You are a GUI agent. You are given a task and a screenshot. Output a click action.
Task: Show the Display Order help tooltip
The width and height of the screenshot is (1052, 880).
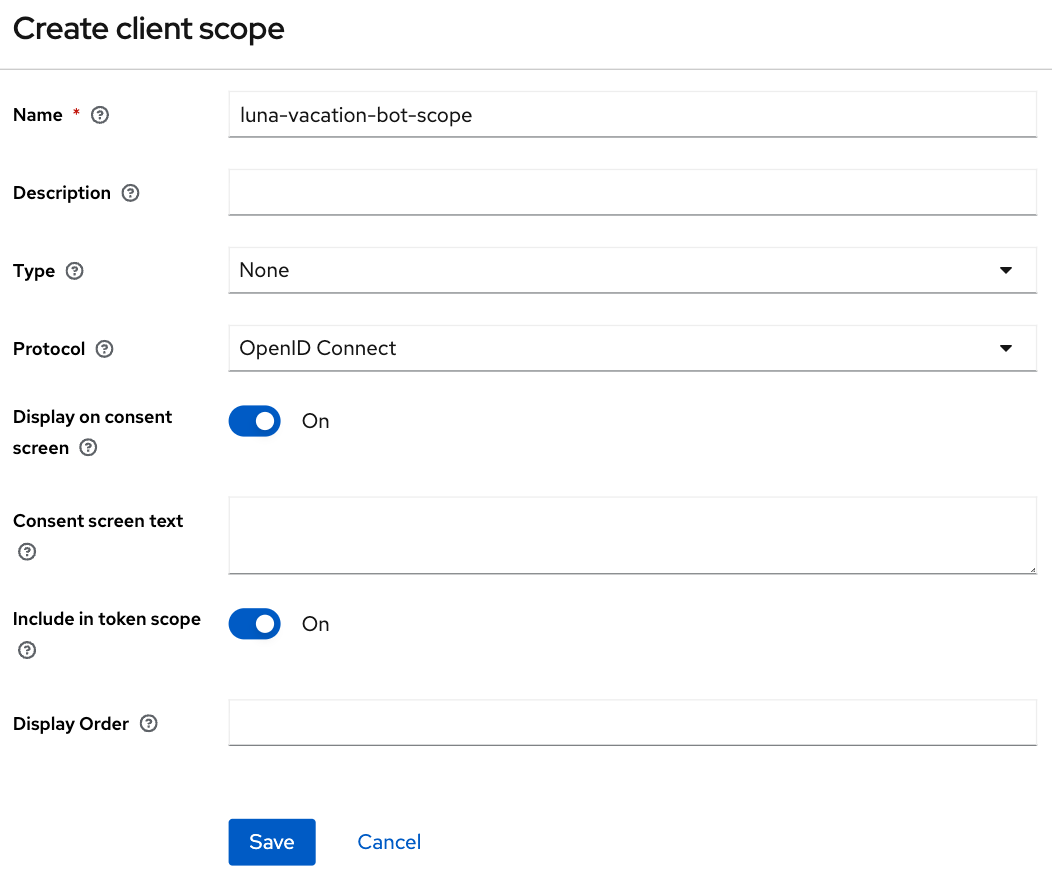149,724
